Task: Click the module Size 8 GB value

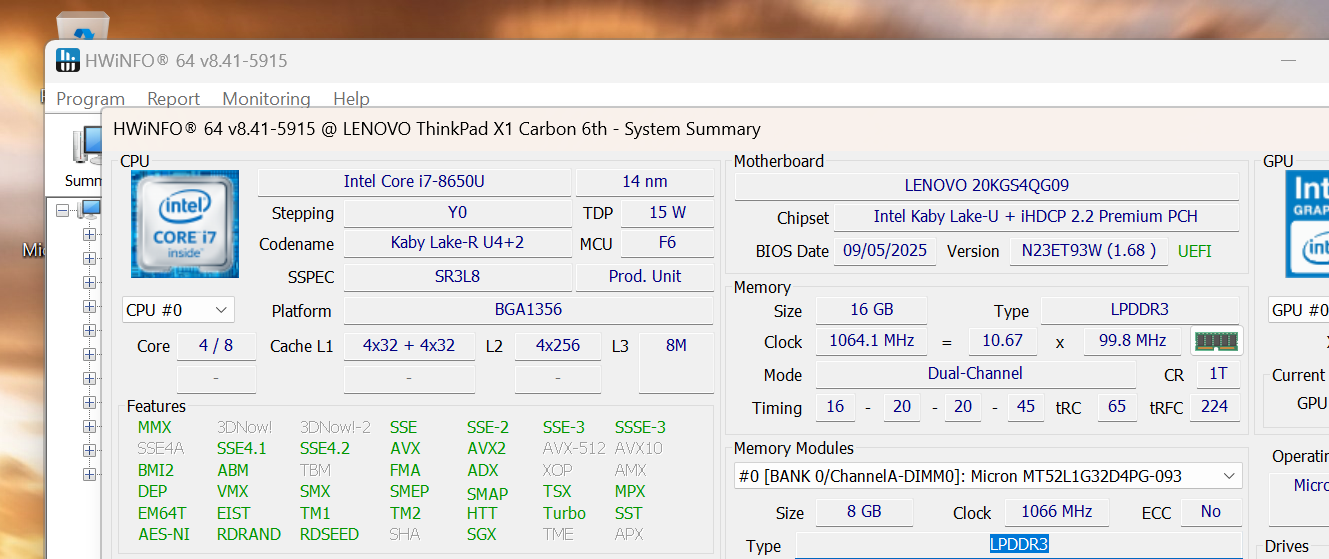Action: (x=864, y=512)
